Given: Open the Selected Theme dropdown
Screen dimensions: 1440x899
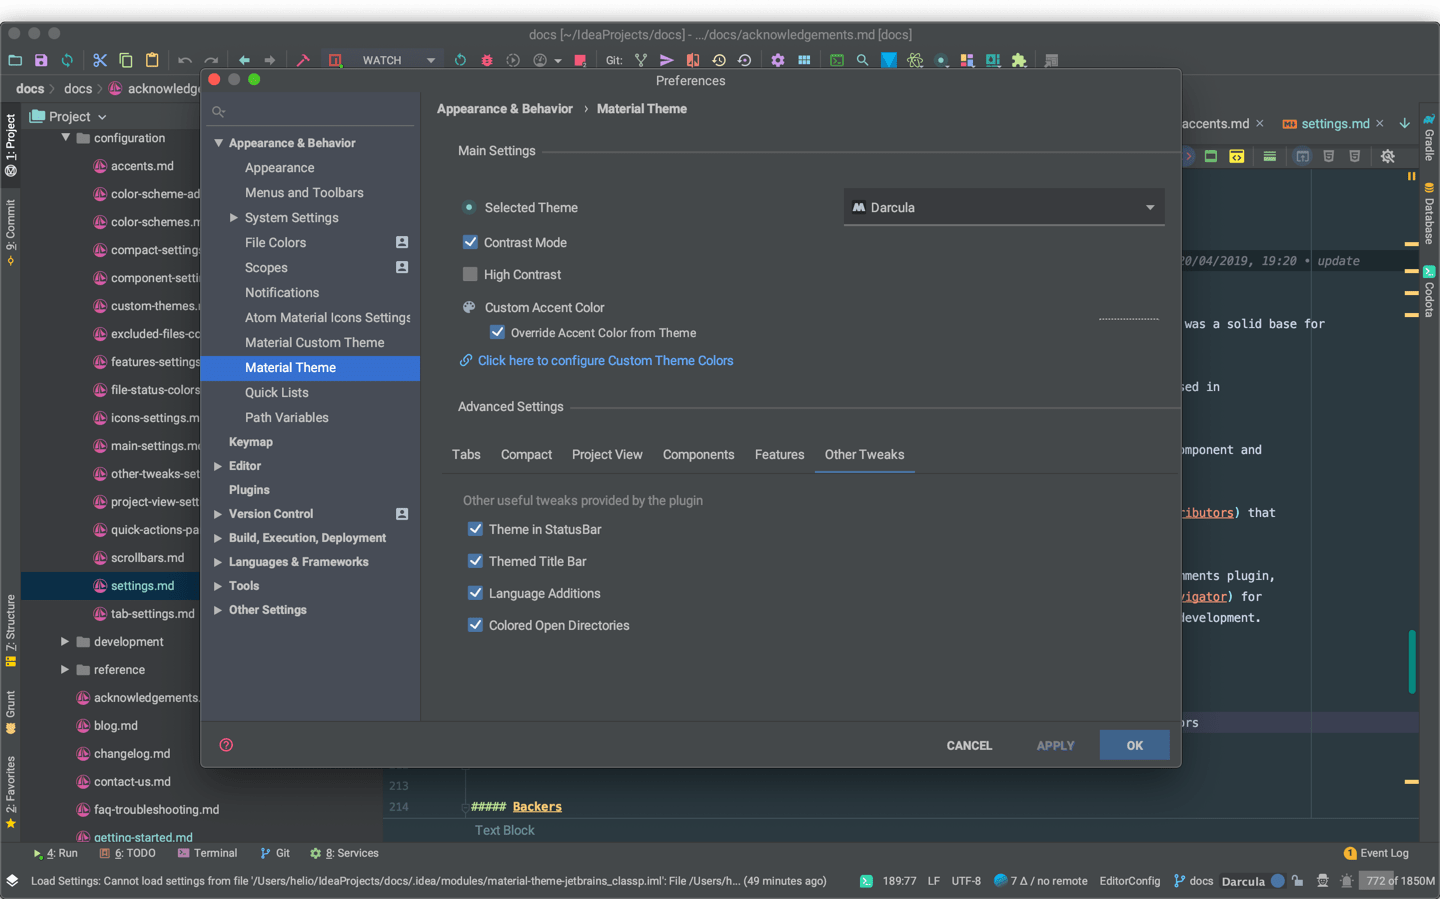Looking at the screenshot, I should pyautogui.click(x=1003, y=207).
